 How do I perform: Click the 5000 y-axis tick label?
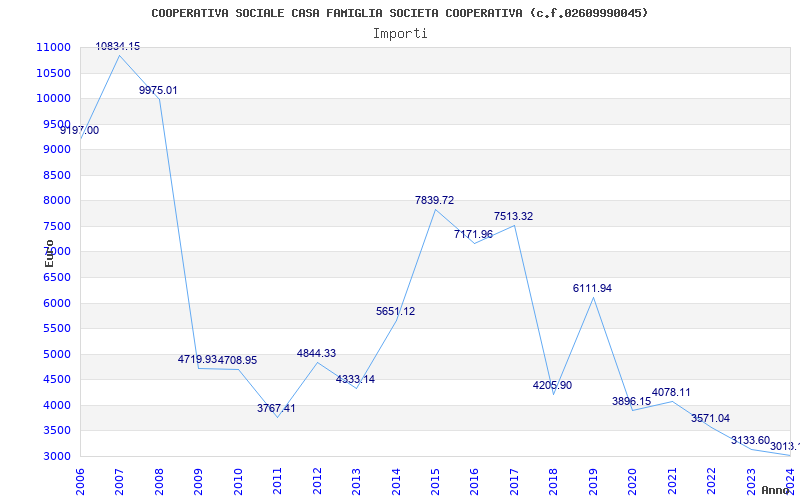[x=56, y=354]
